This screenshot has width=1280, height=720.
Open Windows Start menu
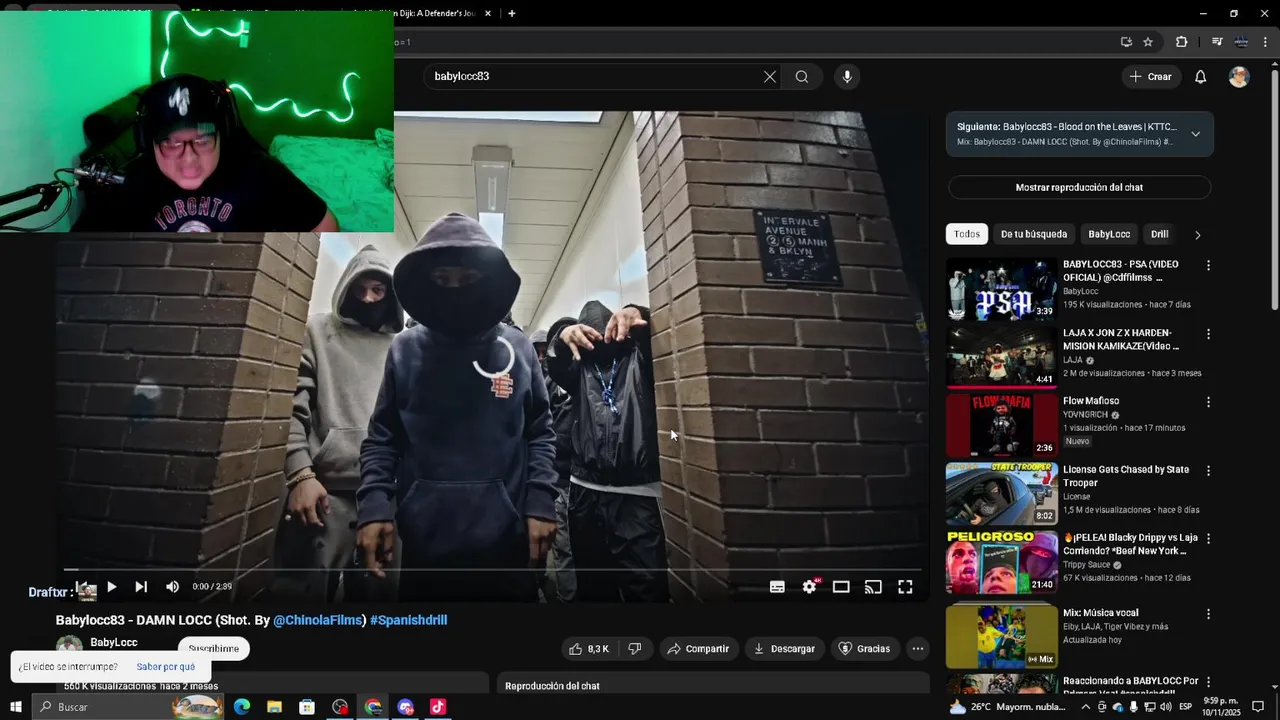click(15, 707)
